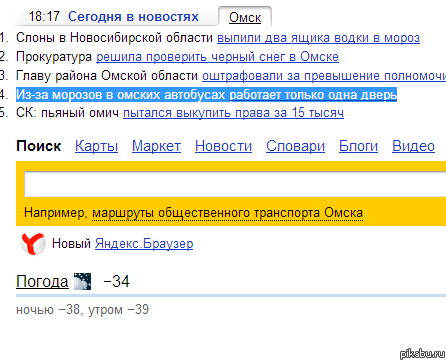Viewport: 446px width, 361px height.
Task: Click the current temperature −34
Action: [116, 281]
